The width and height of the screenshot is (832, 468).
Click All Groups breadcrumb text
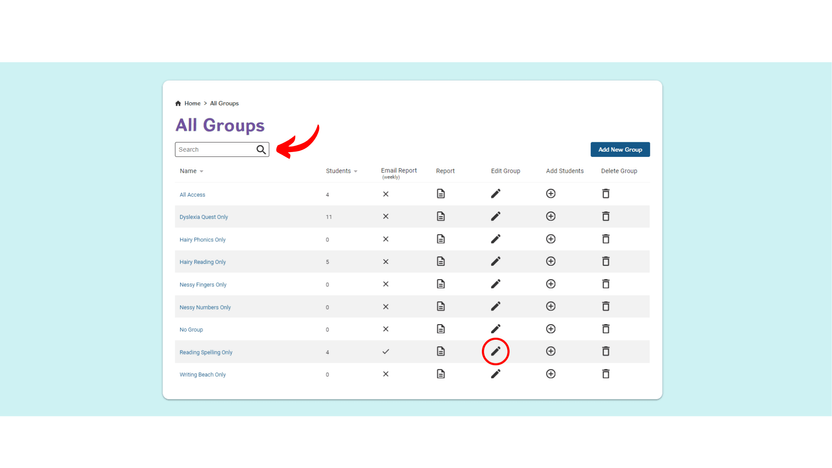(224, 103)
